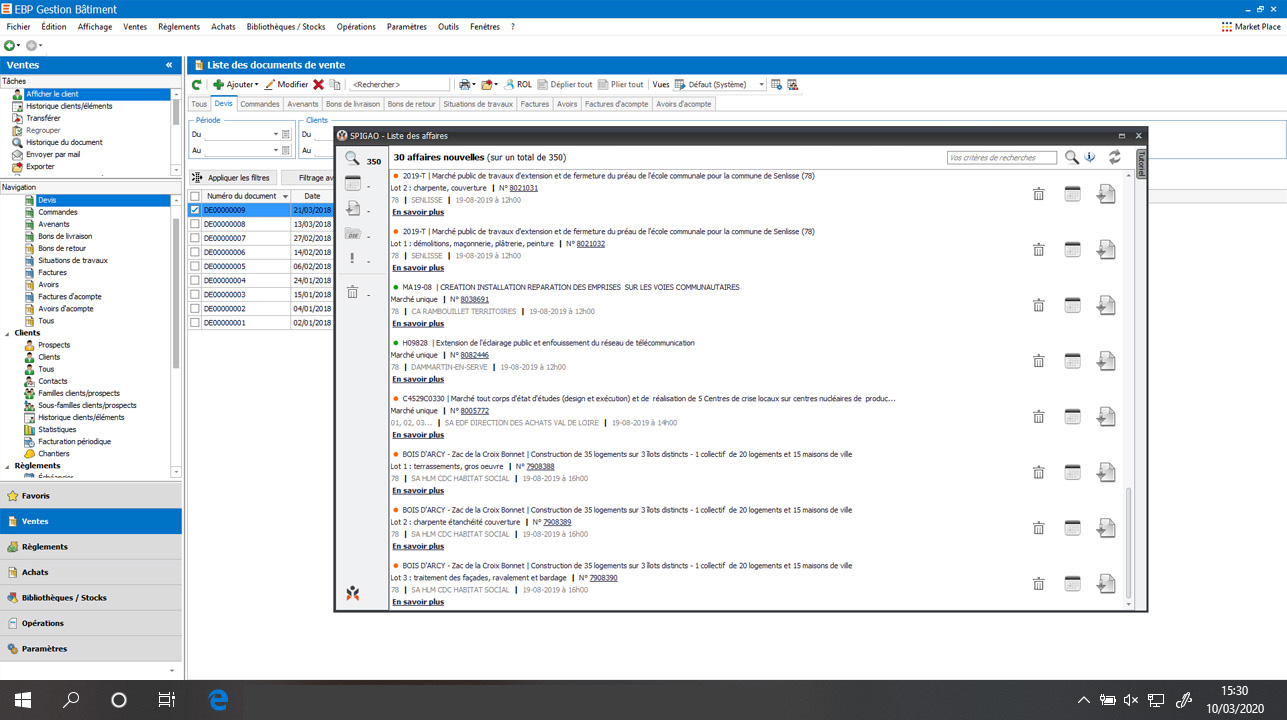
Task: Open the SPIGAO info icon beside search
Action: point(1090,158)
